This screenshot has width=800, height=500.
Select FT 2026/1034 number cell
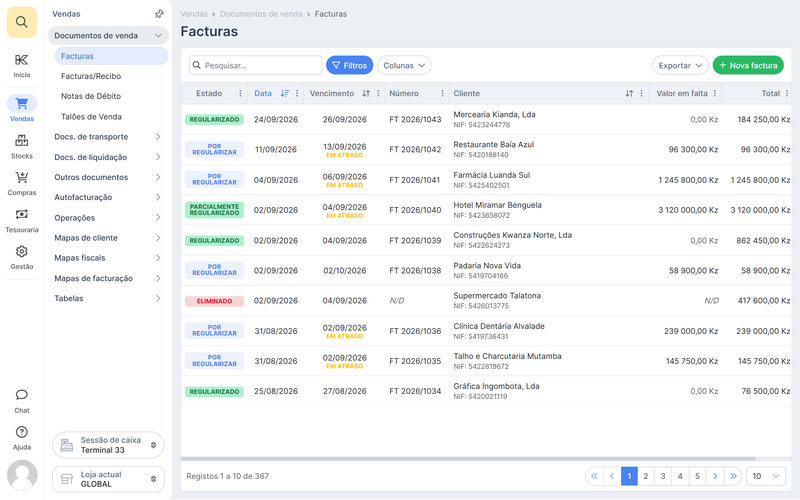[x=415, y=391]
